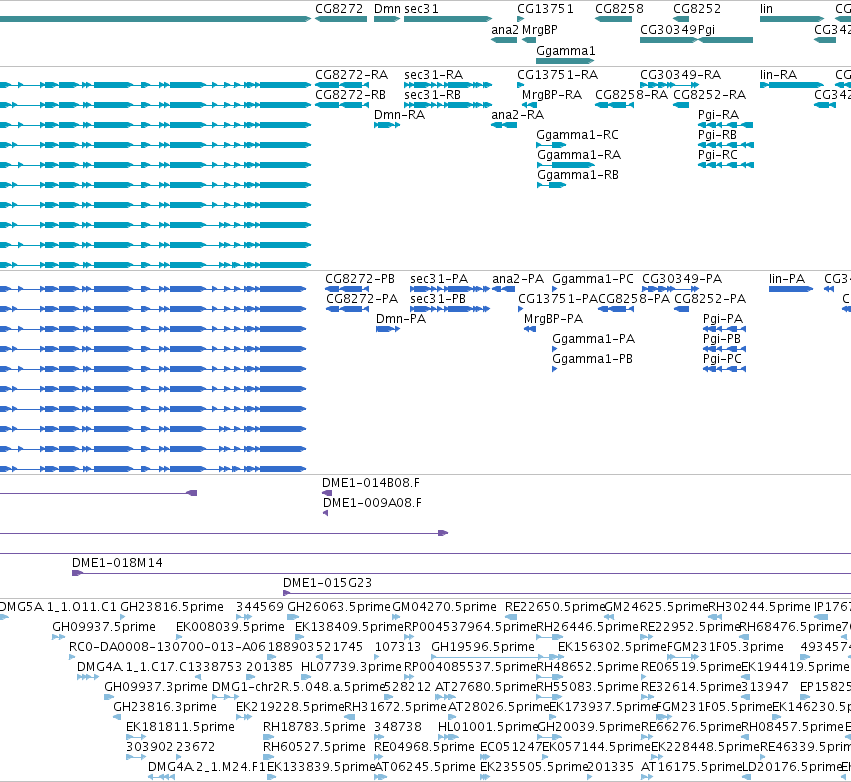Screen dimensions: 851x782
Task: Click the Pgi-PB protein label
Action: pos(721,339)
